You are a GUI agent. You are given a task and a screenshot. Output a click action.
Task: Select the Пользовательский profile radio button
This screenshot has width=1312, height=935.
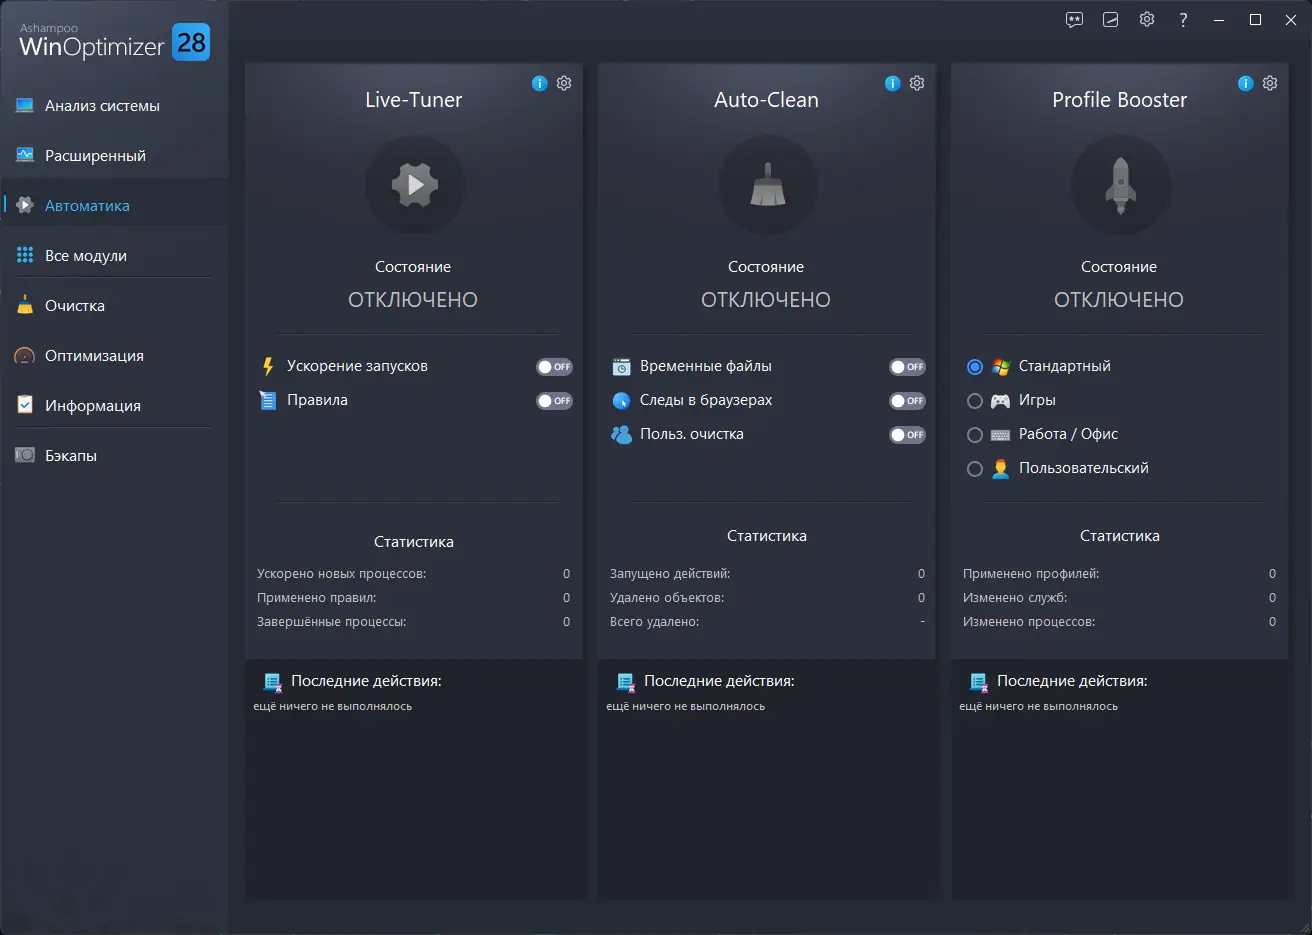click(975, 469)
